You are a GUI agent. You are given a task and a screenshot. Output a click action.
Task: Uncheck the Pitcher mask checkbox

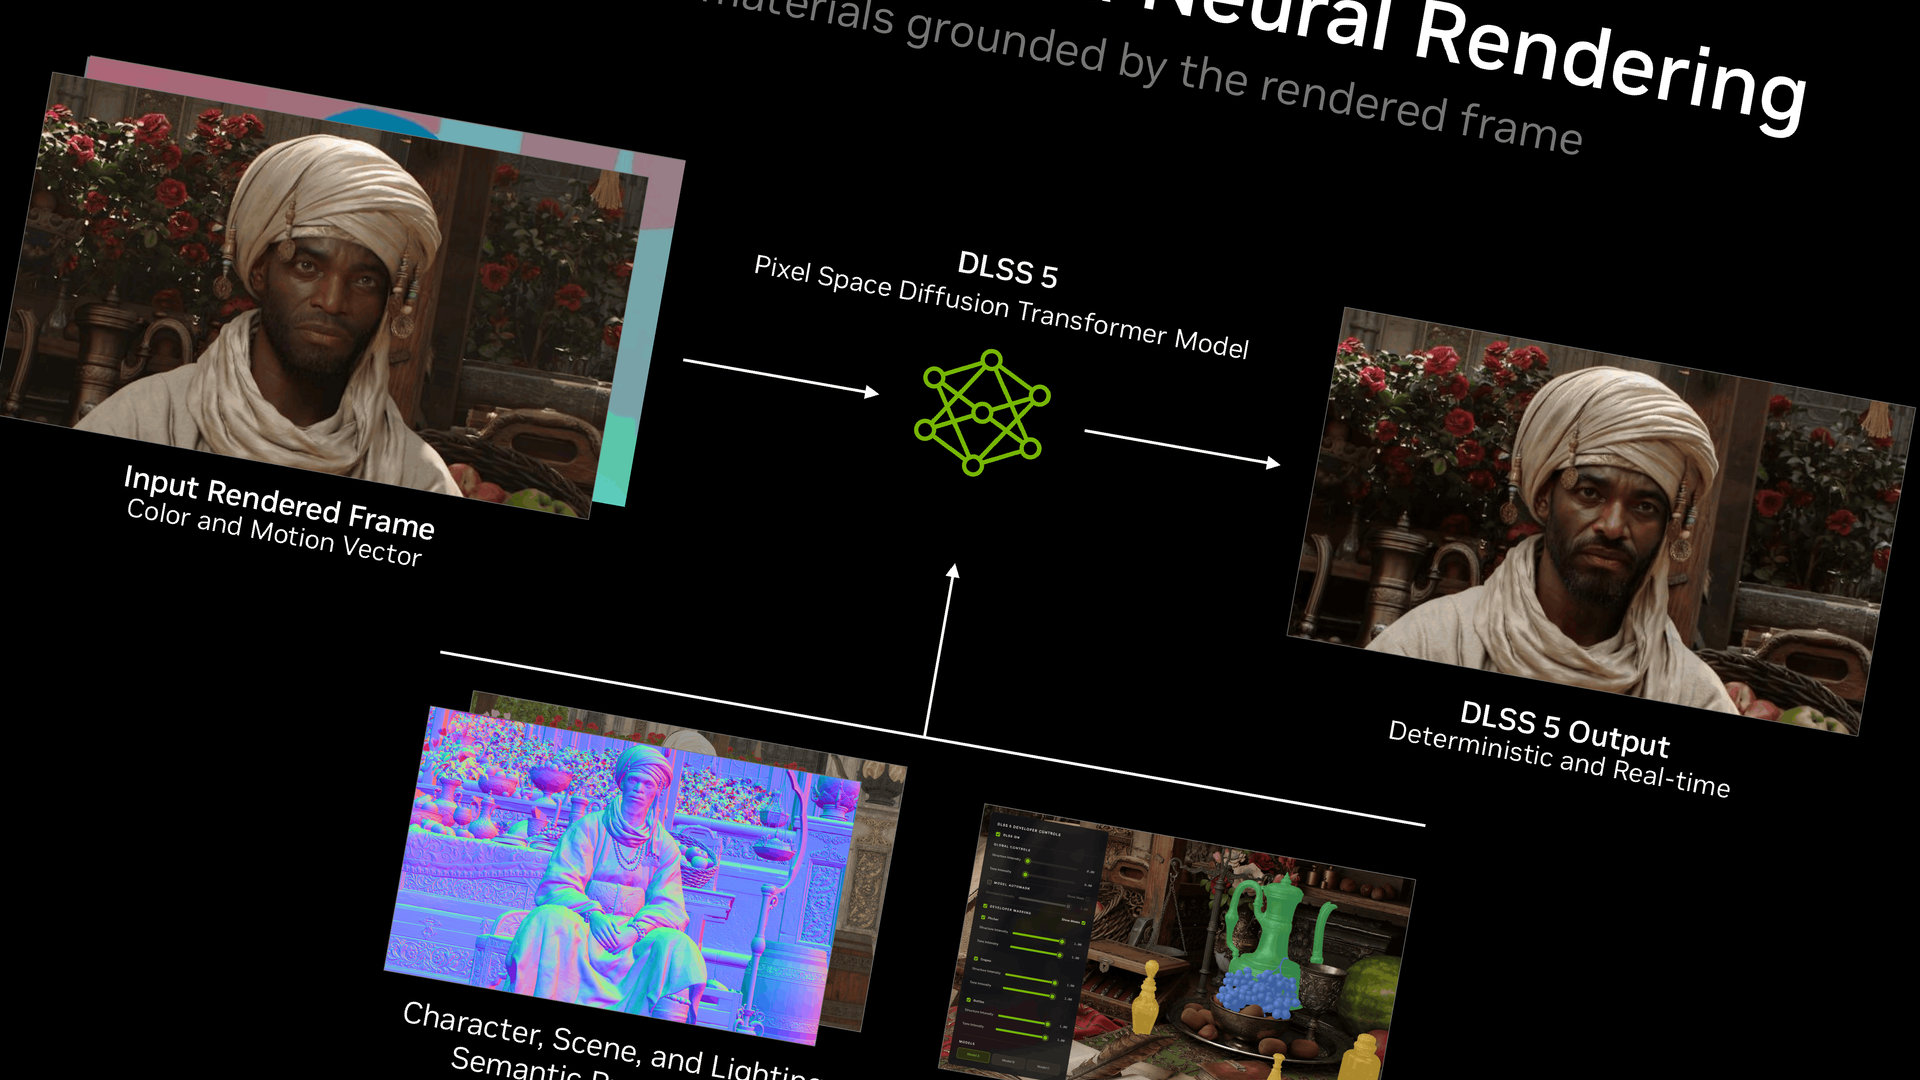983,917
